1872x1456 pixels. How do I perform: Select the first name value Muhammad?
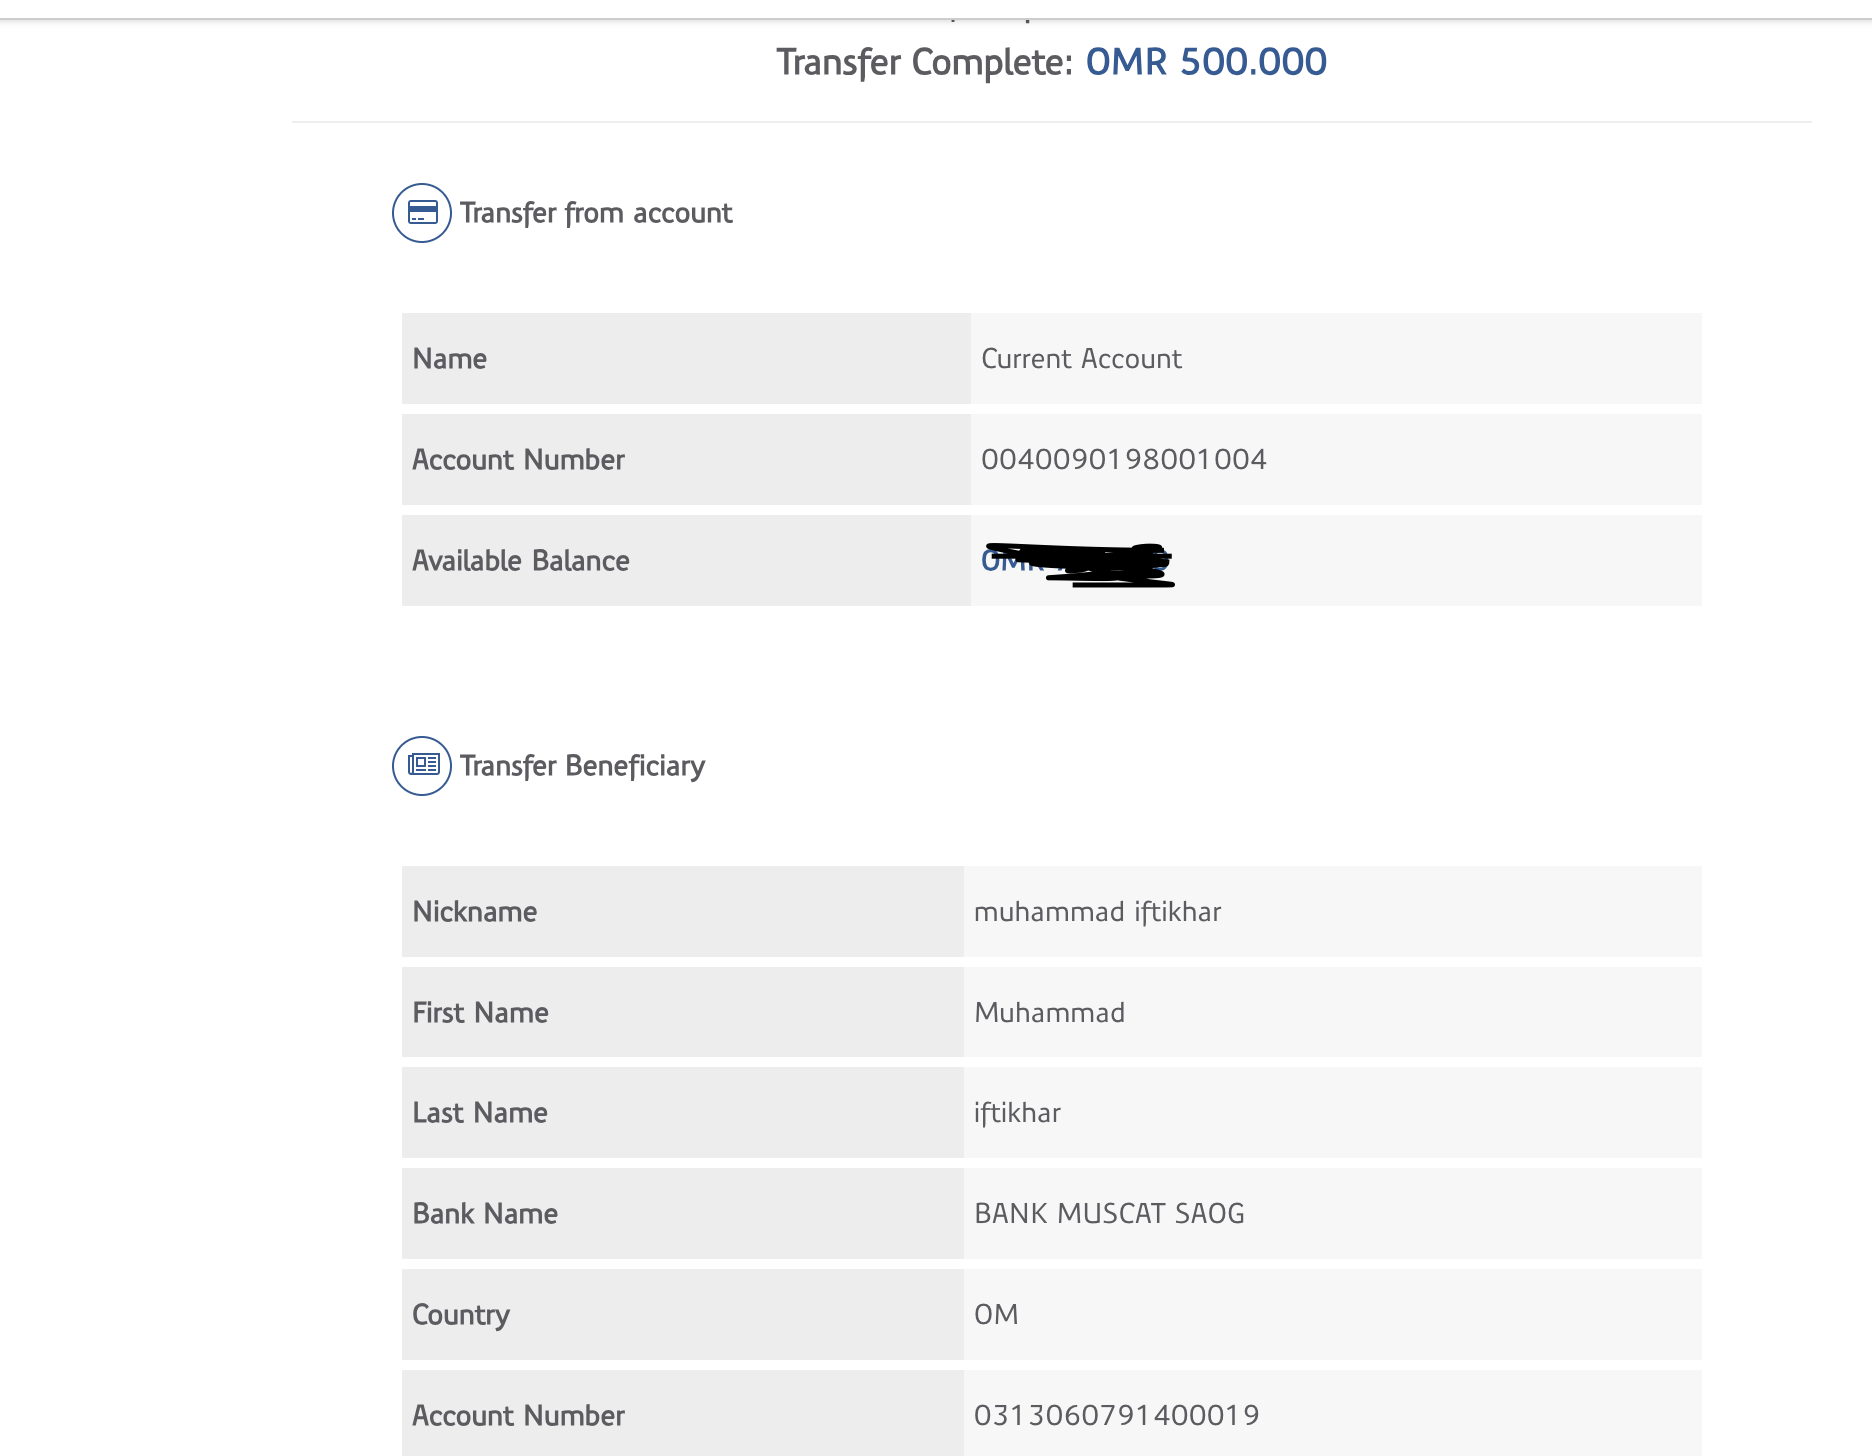coord(1049,1013)
